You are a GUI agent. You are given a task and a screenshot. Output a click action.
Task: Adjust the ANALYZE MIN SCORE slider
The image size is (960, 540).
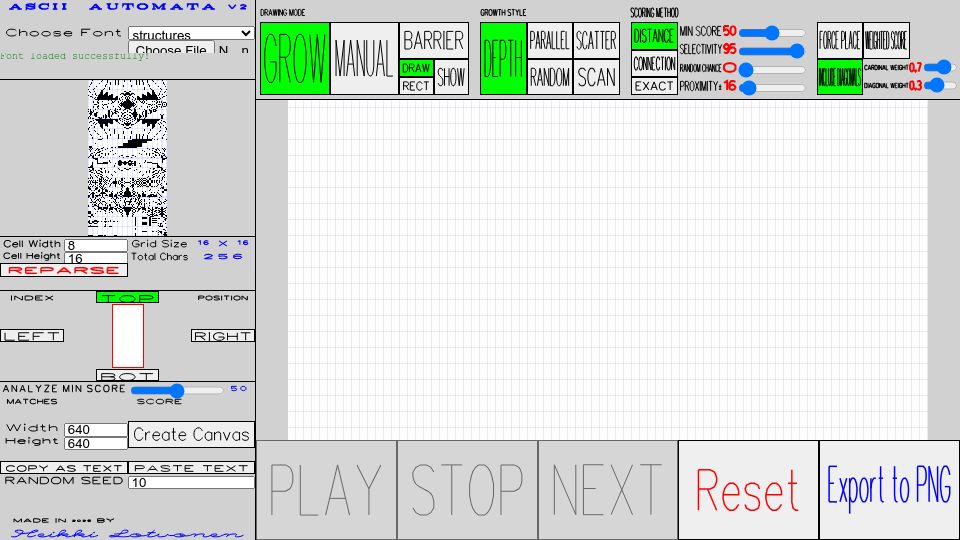(177, 390)
